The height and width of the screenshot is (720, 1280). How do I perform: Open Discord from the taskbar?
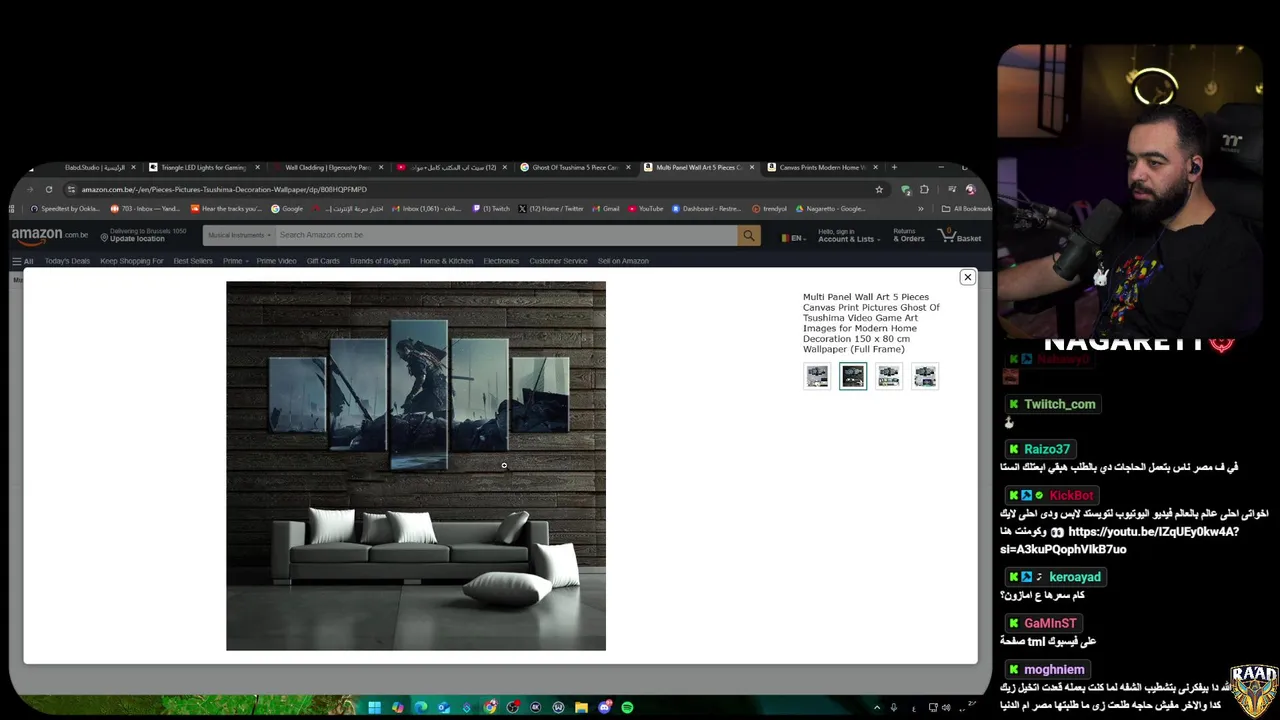(604, 707)
